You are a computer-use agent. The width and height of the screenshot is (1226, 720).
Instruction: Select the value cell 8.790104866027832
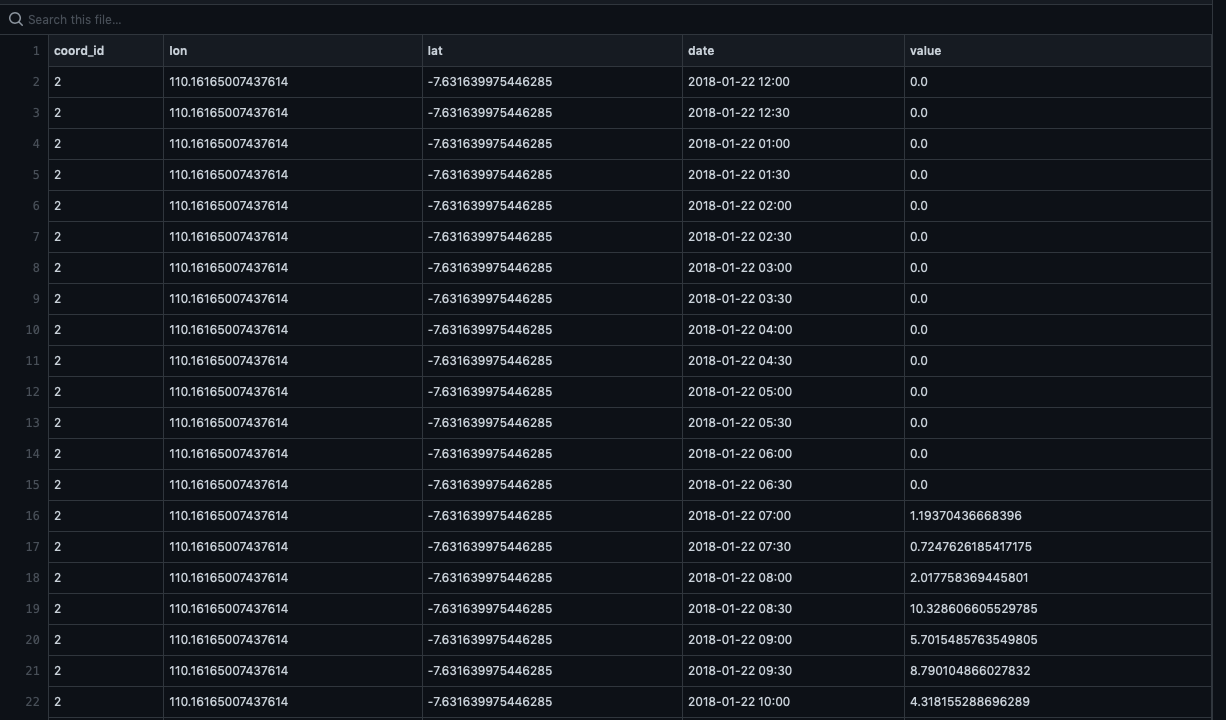(x=969, y=671)
